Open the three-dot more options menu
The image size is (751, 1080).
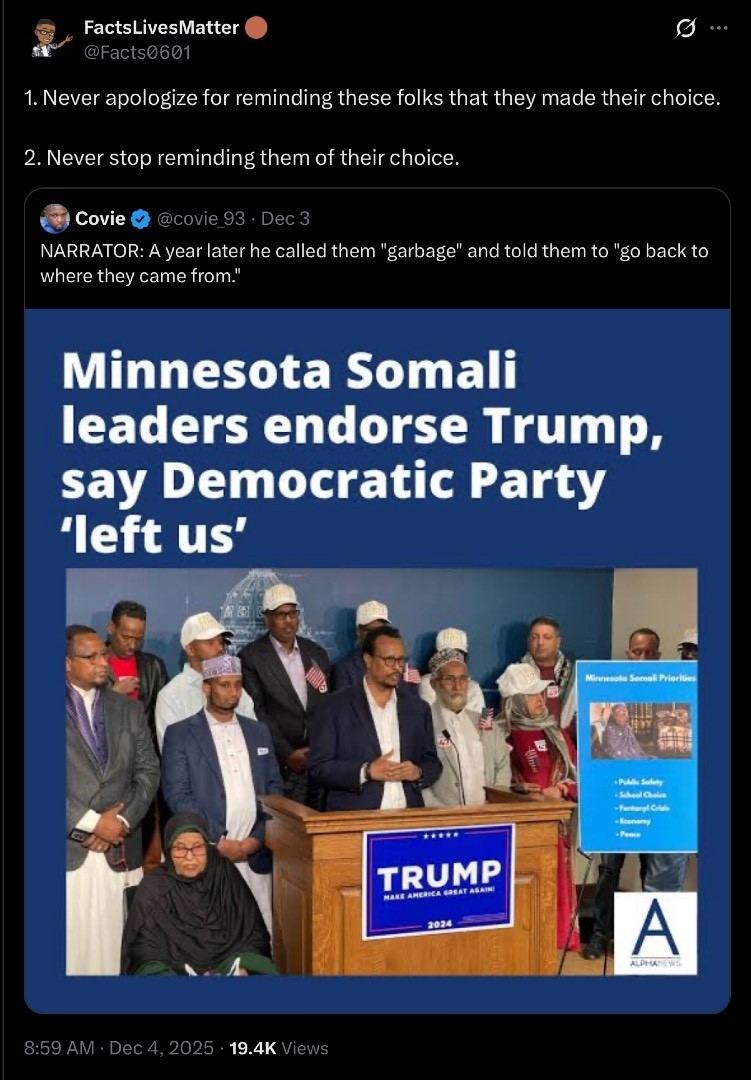(719, 28)
